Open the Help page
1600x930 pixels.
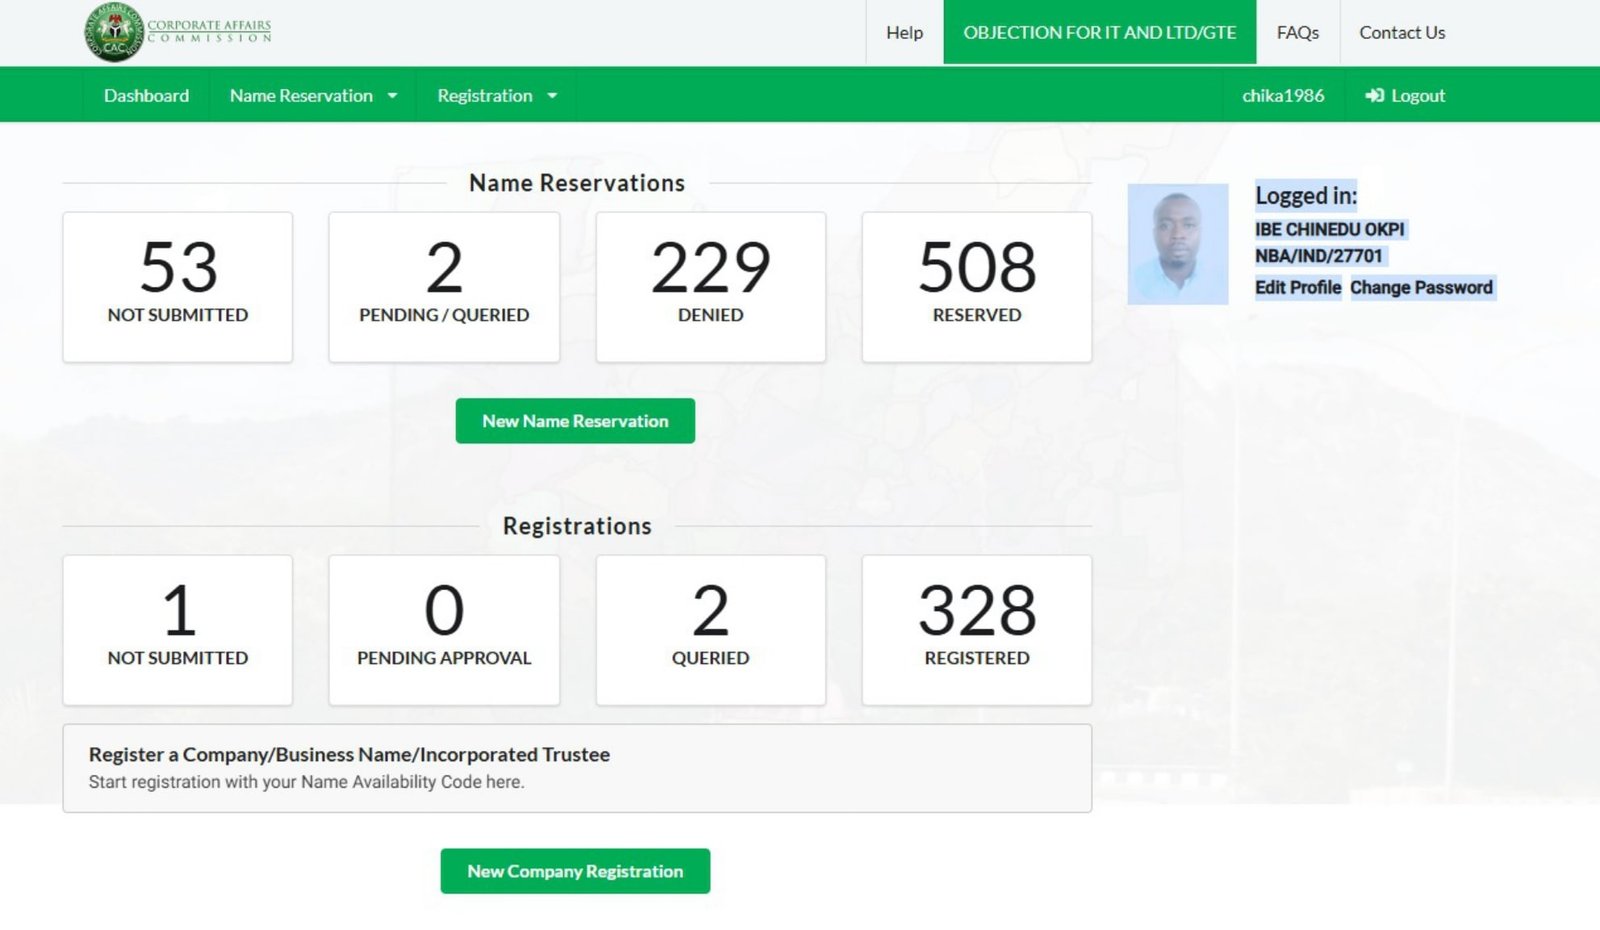point(904,32)
